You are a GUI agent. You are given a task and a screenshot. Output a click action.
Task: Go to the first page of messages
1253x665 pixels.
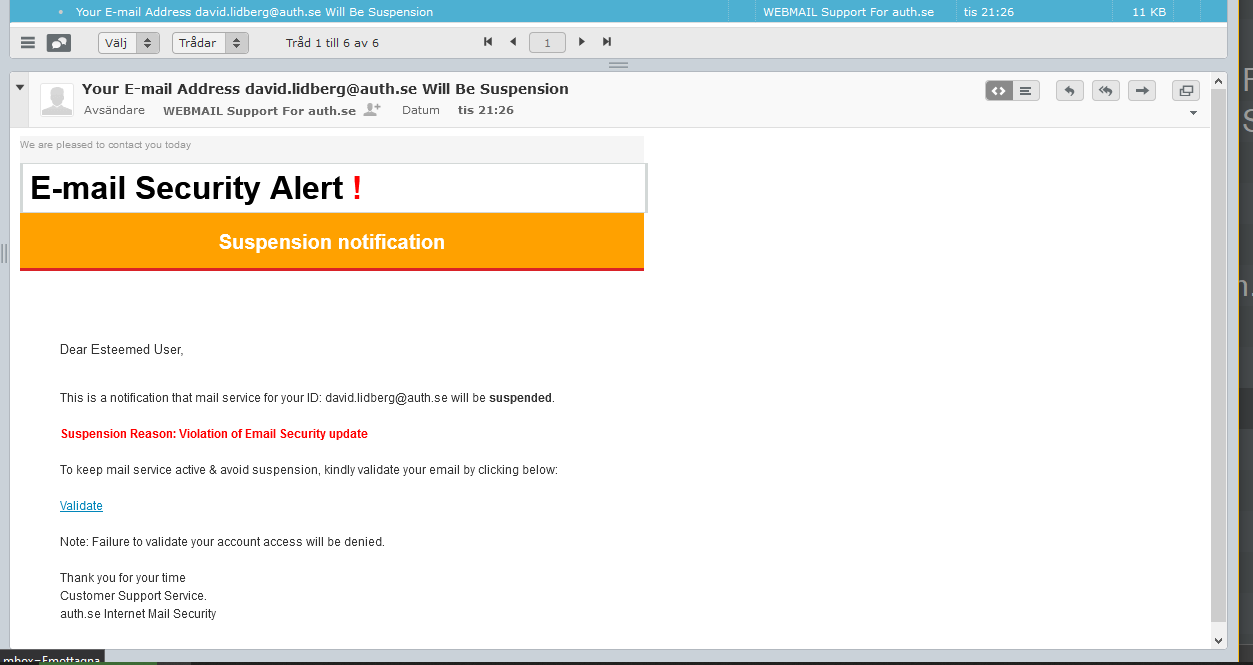coord(488,42)
